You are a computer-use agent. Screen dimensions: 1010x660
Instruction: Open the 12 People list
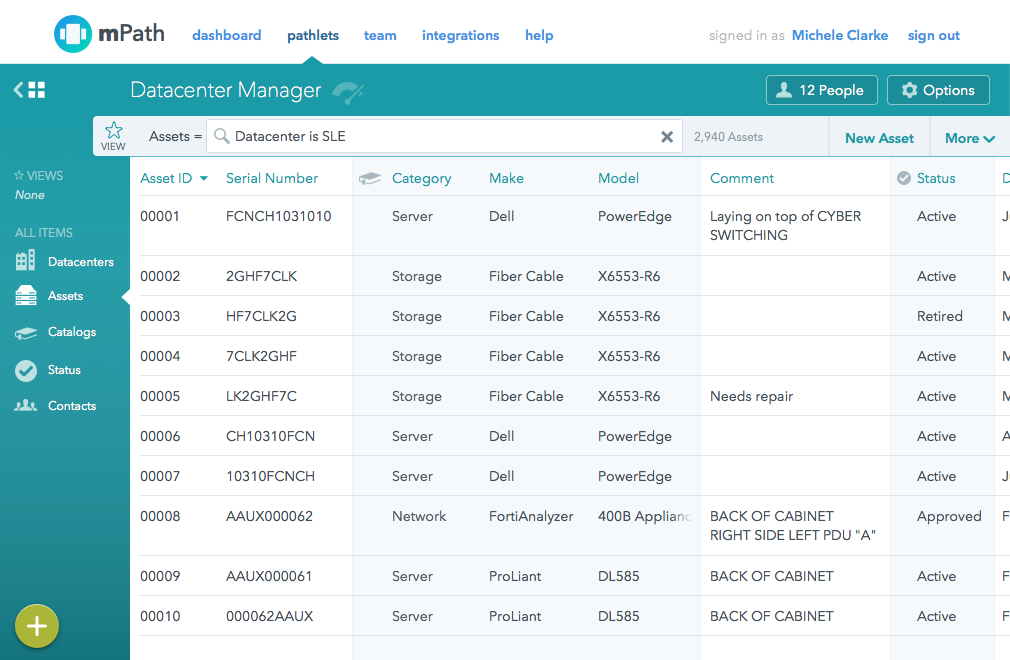tap(821, 89)
